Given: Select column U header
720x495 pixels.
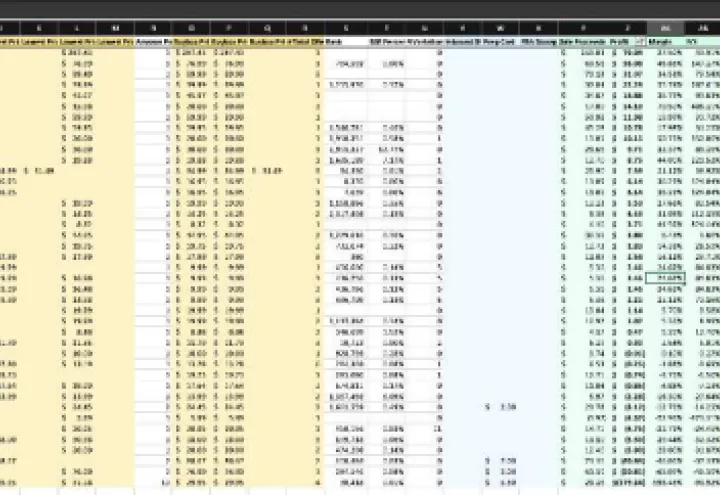Looking at the screenshot, I should click(x=425, y=28).
